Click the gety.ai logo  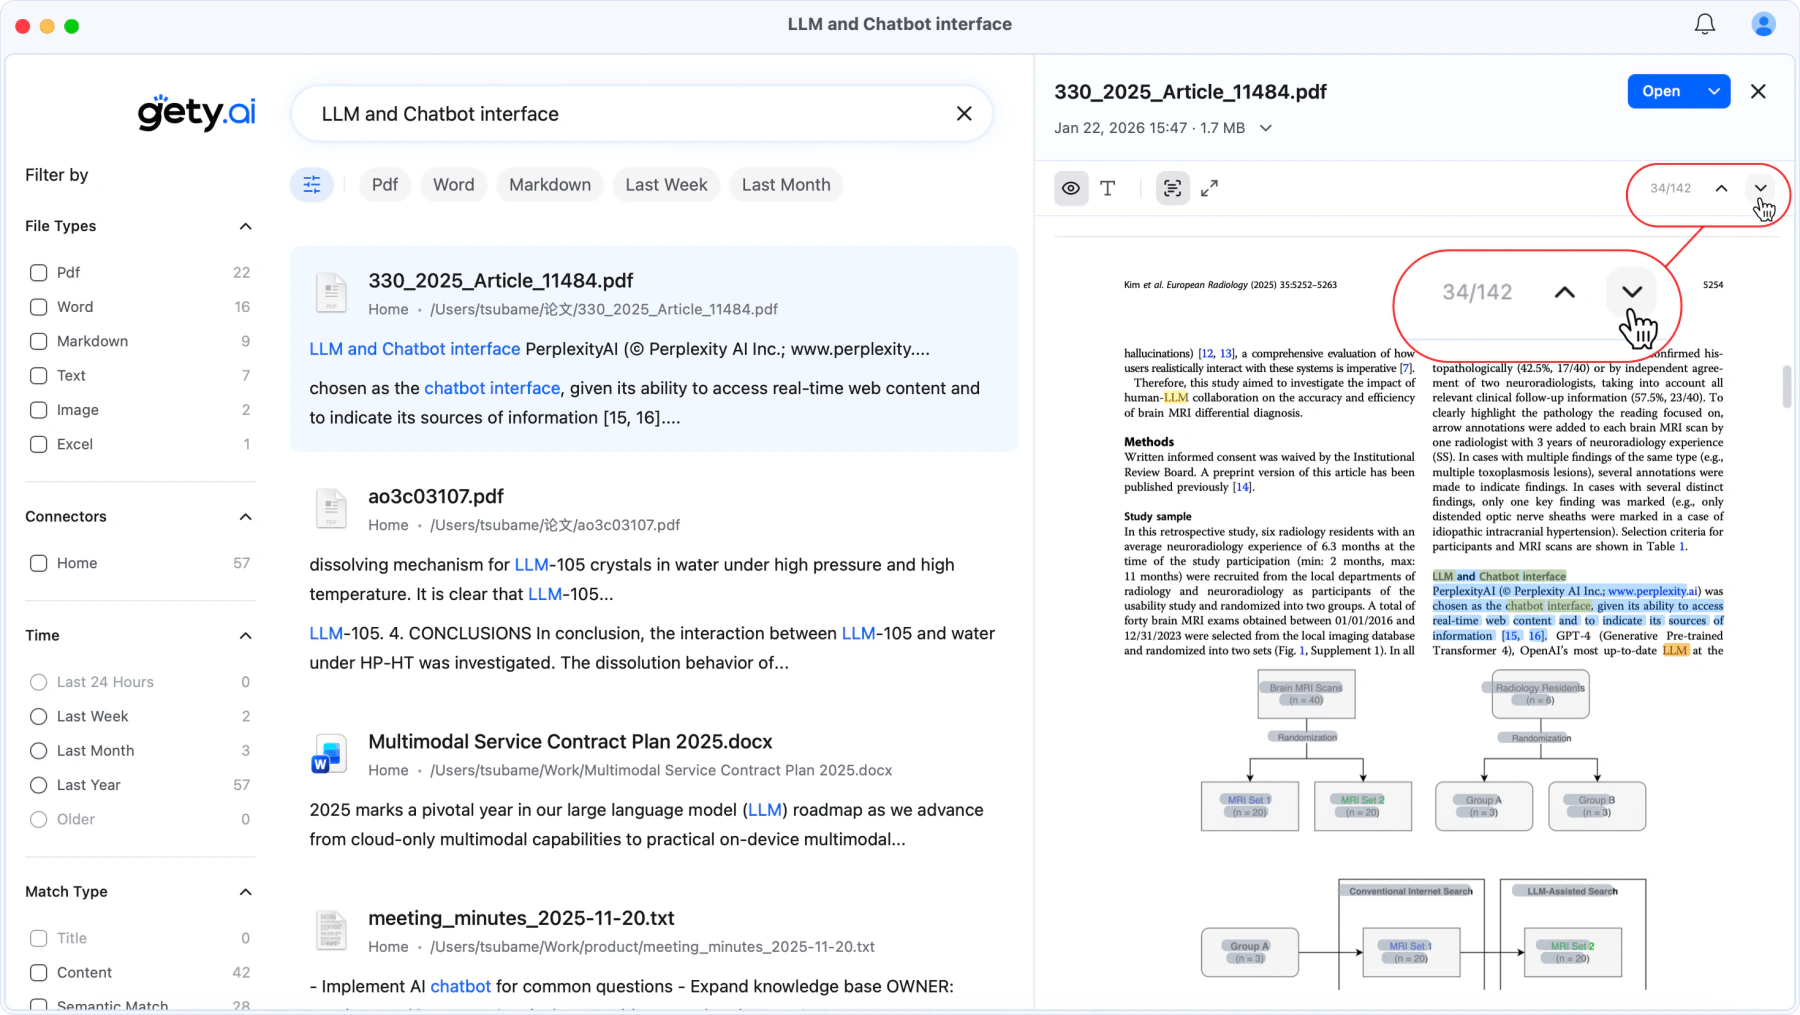click(x=197, y=112)
